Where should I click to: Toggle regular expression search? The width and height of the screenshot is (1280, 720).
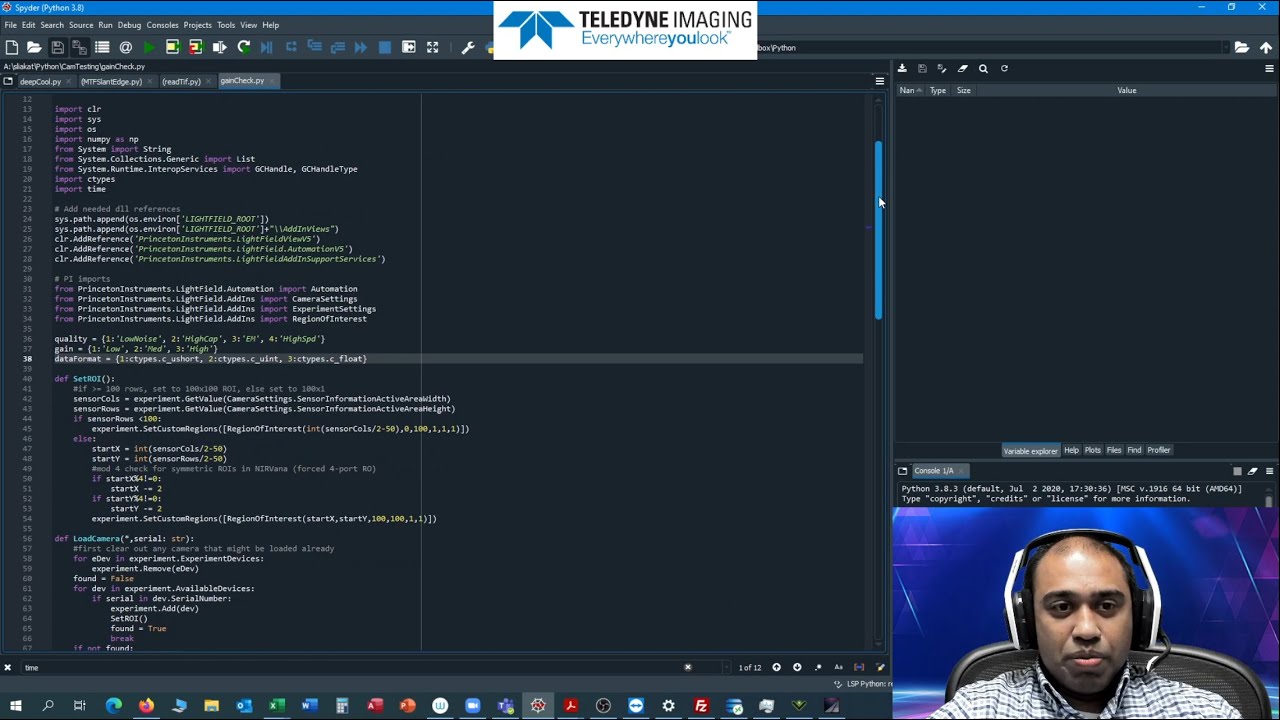coord(818,667)
